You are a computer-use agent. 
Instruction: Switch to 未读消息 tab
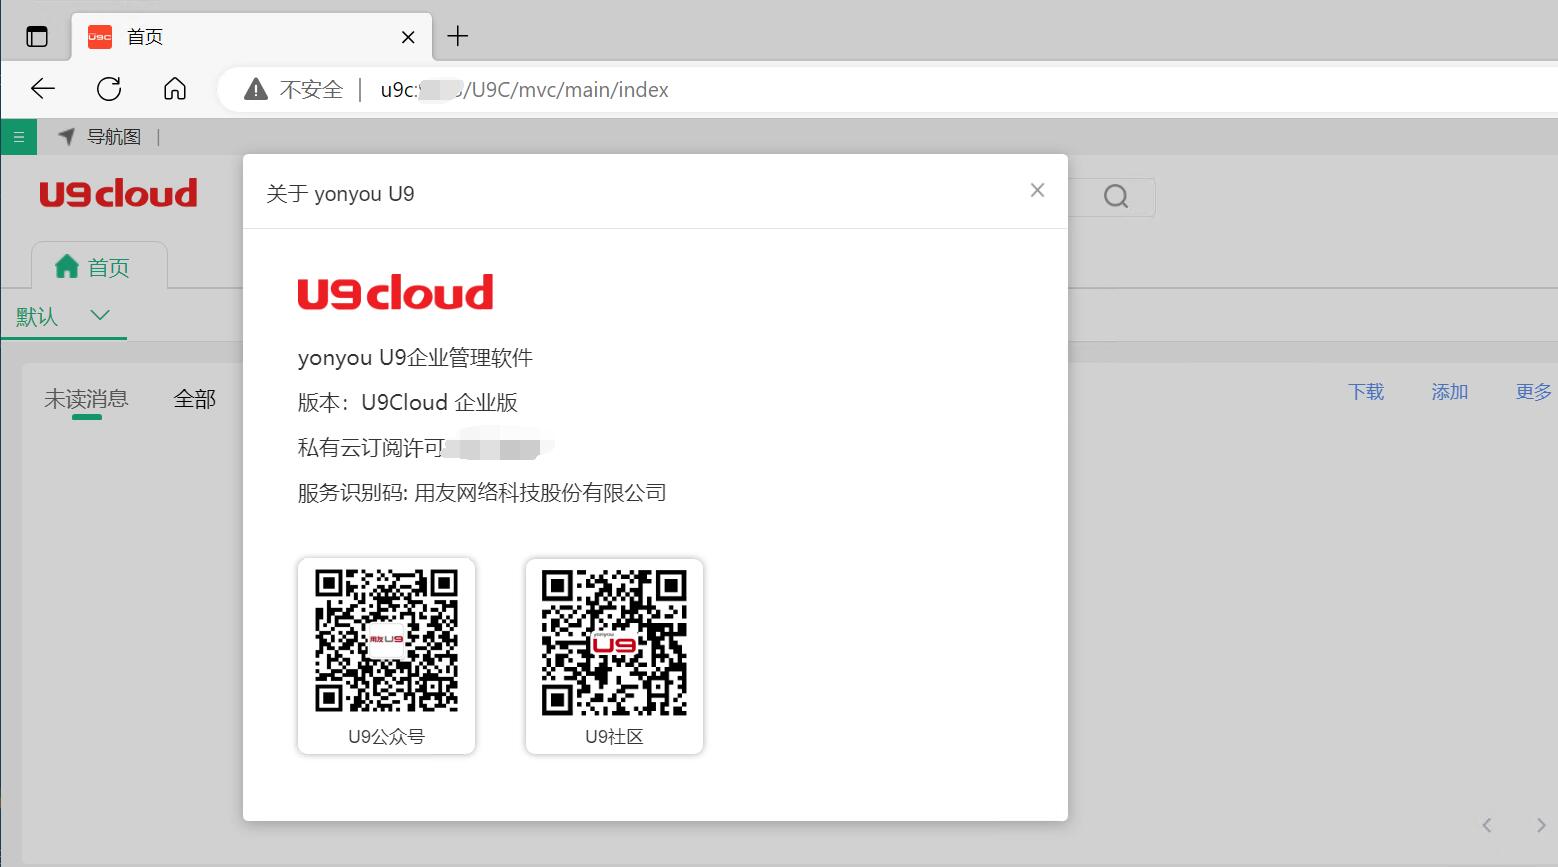coord(86,399)
